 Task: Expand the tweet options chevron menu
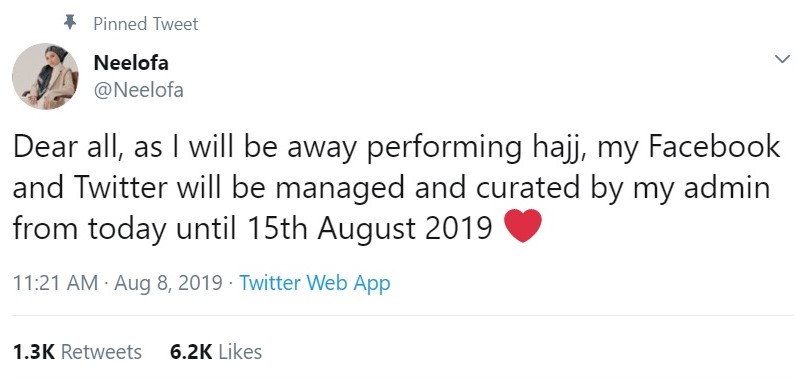(x=782, y=59)
